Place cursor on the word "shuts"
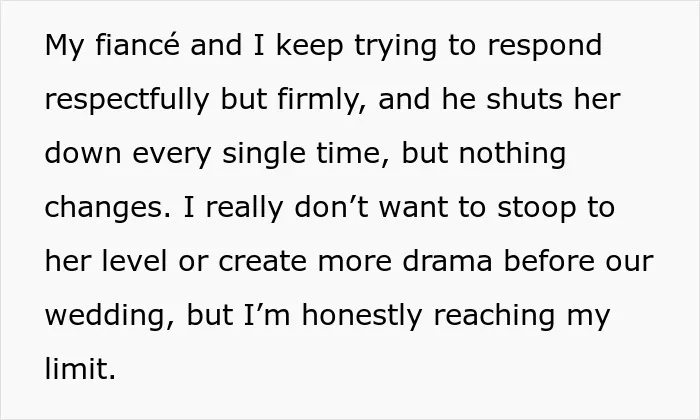The width and height of the screenshot is (700, 420). [x=524, y=99]
